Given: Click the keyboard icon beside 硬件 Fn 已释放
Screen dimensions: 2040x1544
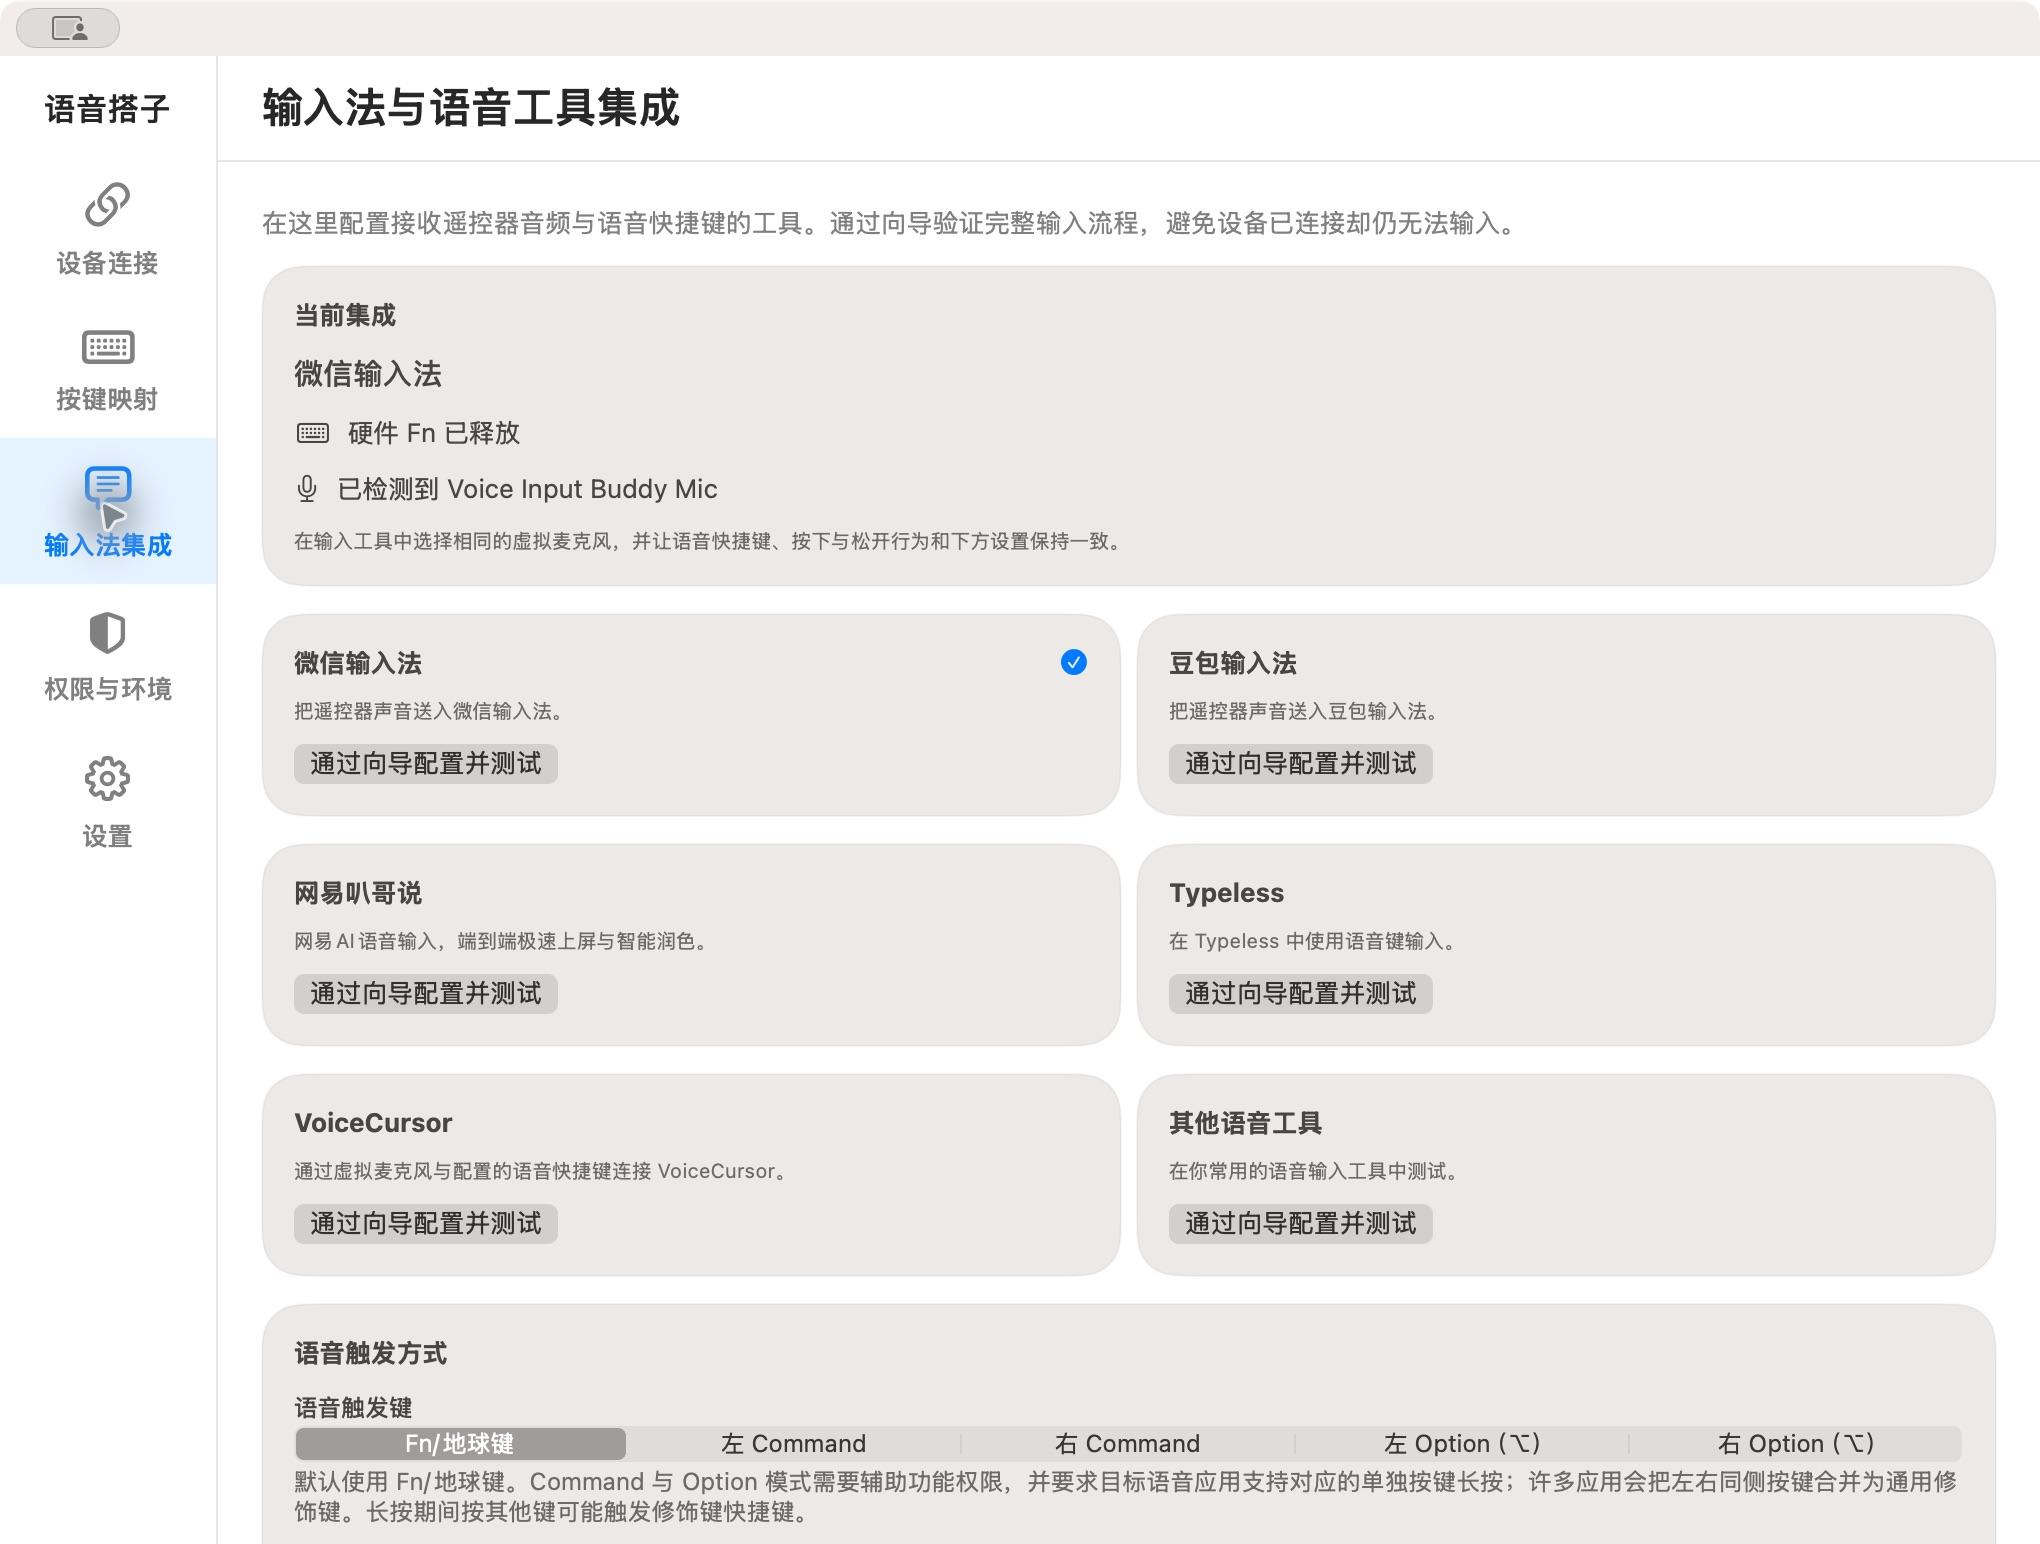Looking at the screenshot, I should tap(313, 433).
